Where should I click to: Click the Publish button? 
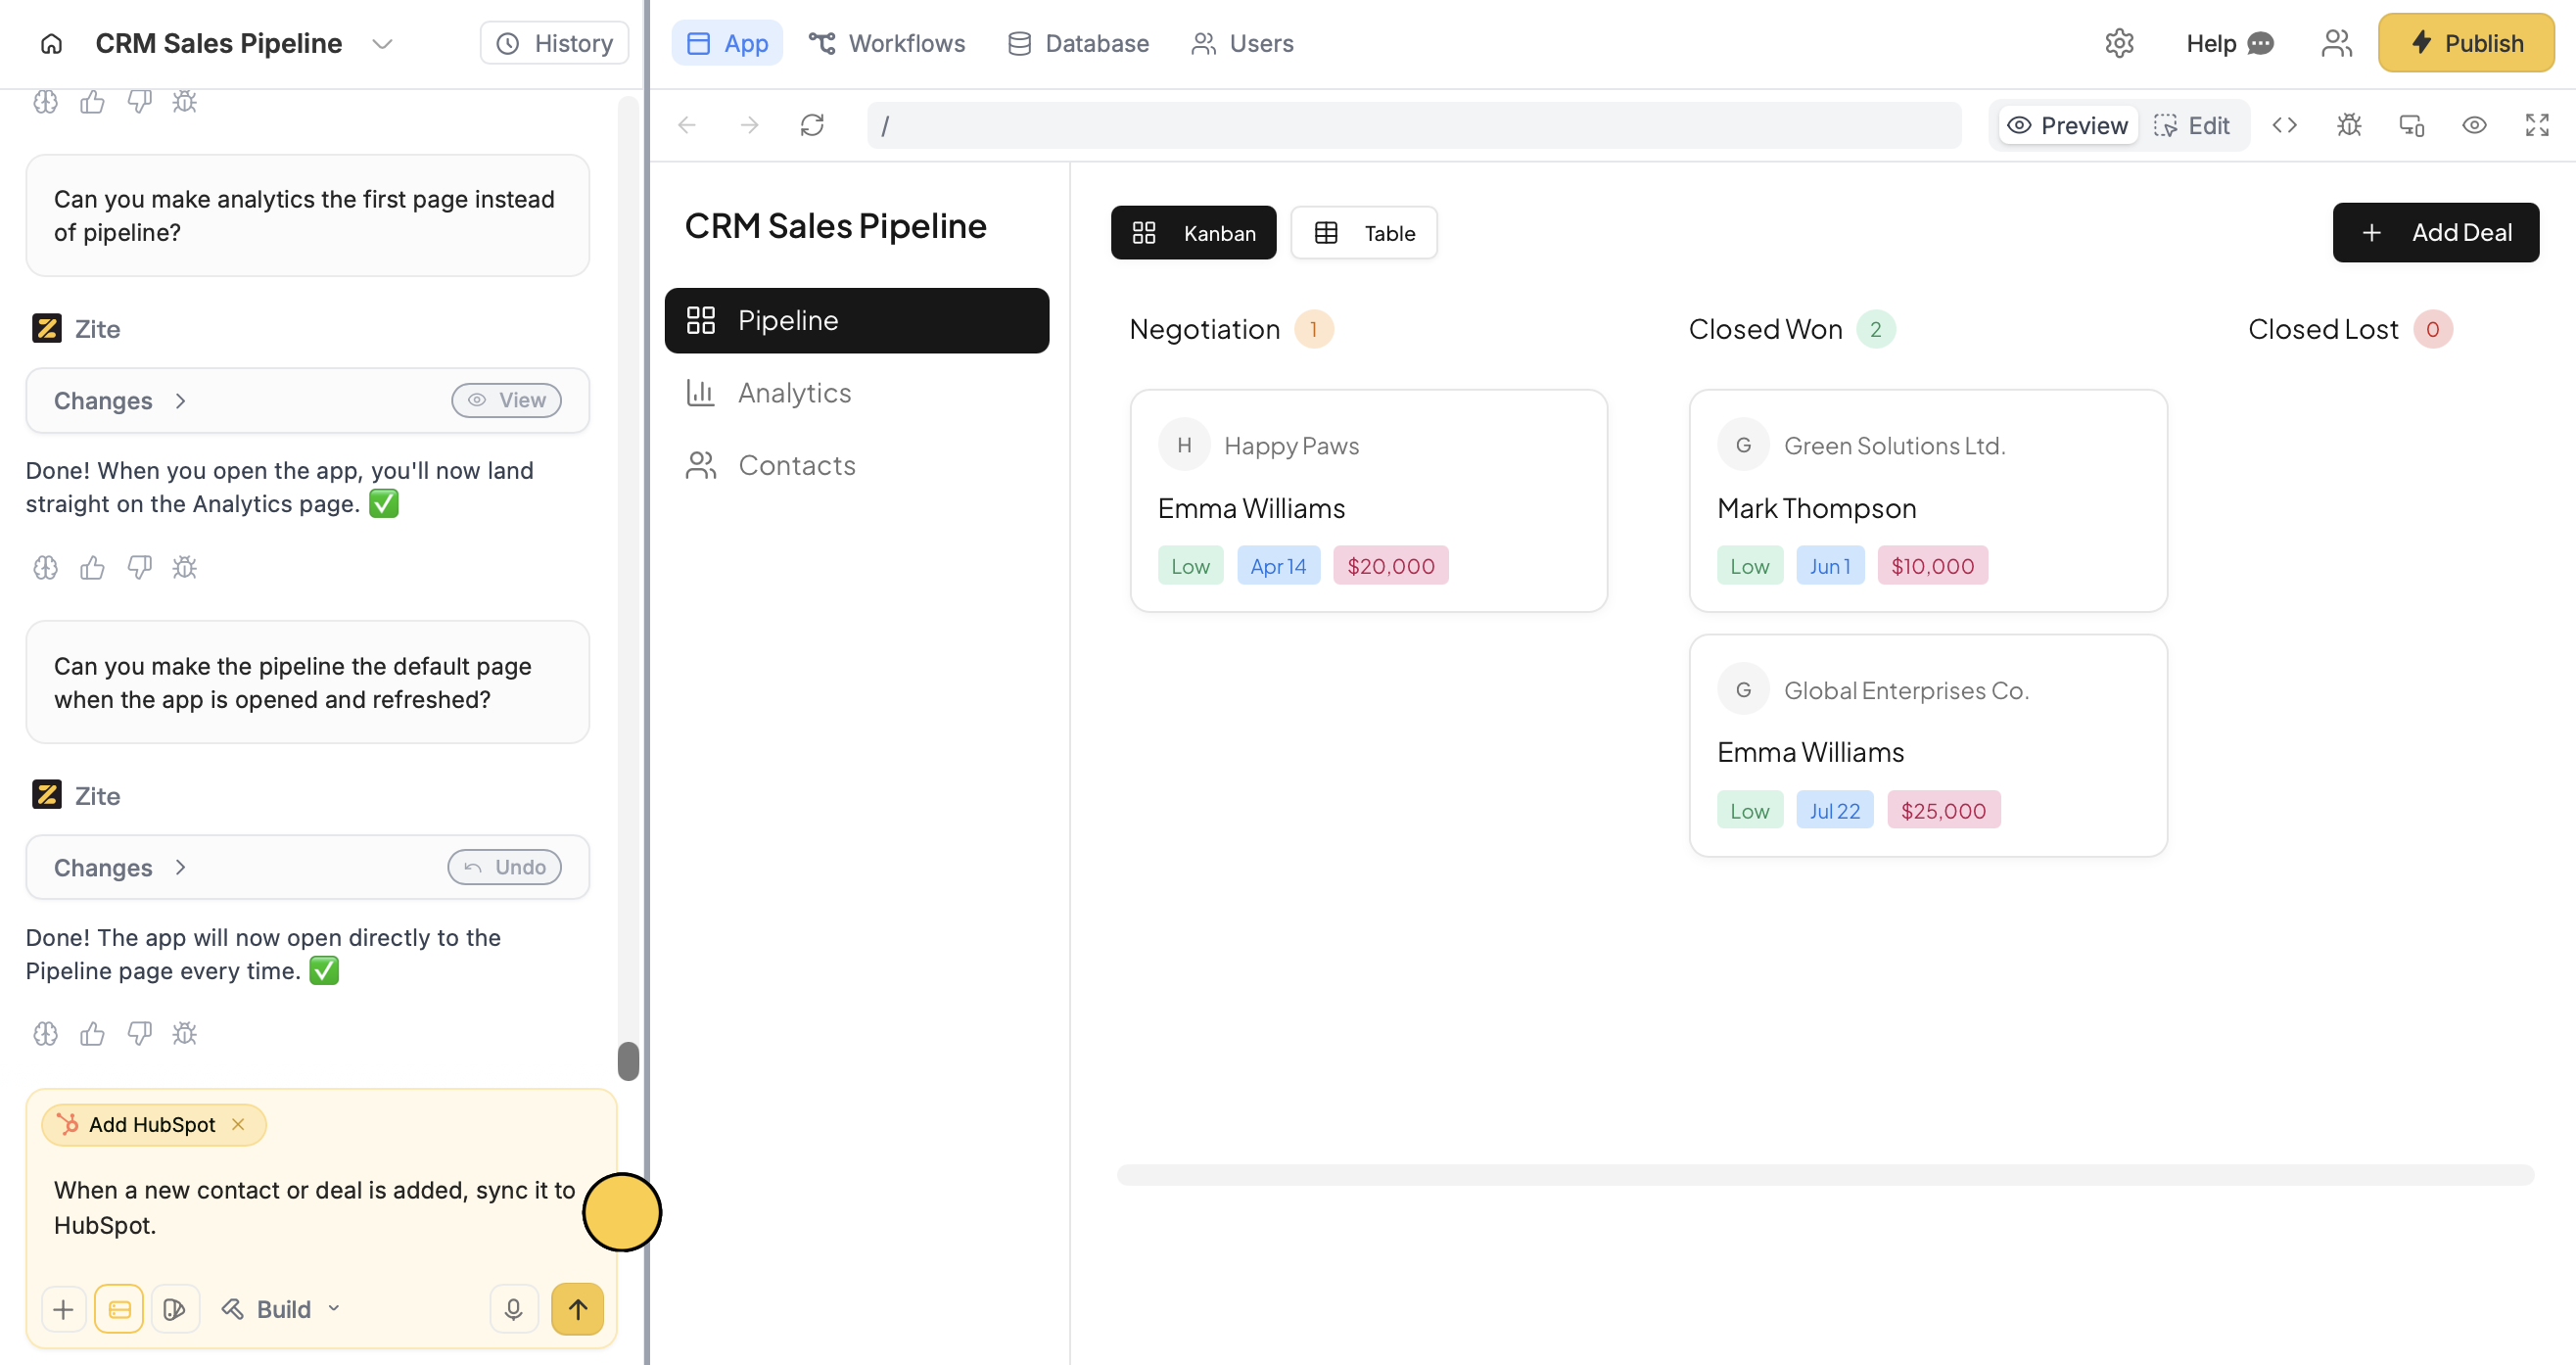[2466, 43]
